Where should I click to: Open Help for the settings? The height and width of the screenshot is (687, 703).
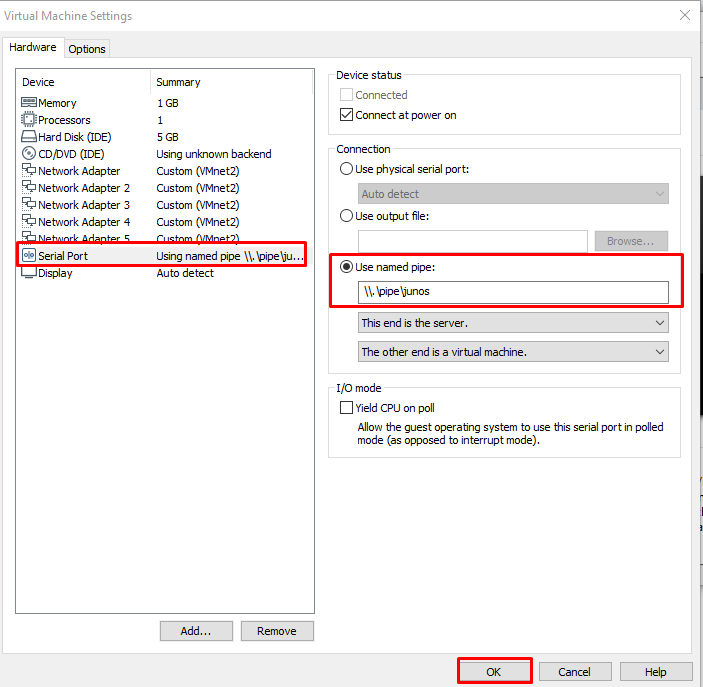click(656, 672)
